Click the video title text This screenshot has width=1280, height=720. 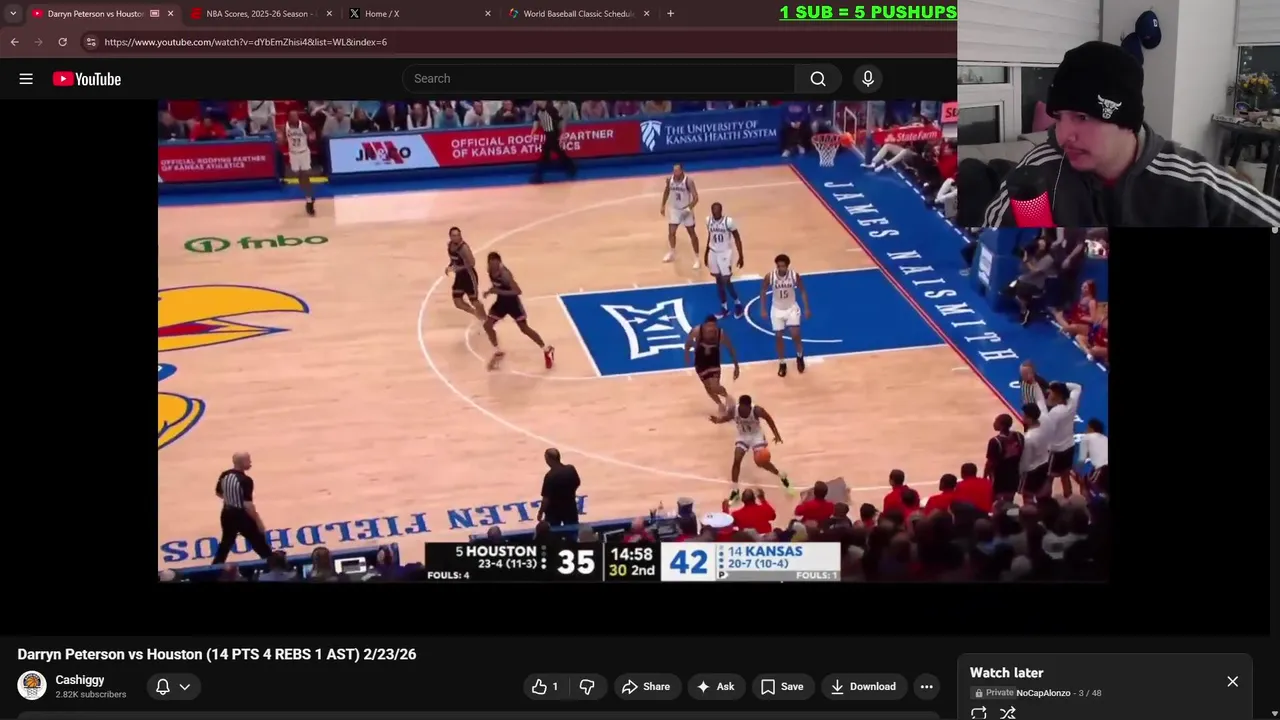click(x=217, y=654)
